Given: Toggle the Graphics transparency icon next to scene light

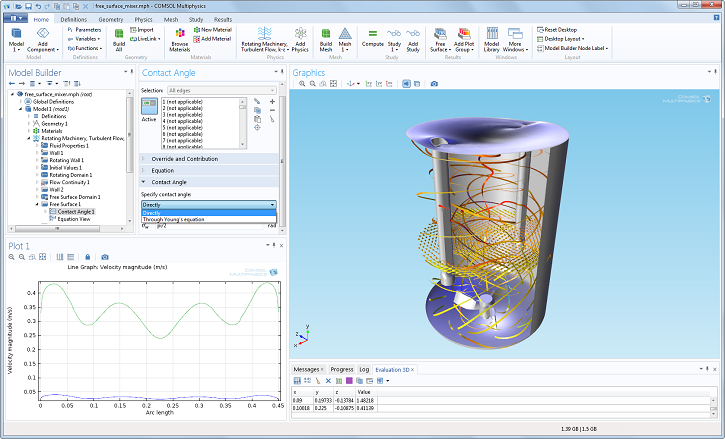Looking at the screenshot, I should click(417, 84).
